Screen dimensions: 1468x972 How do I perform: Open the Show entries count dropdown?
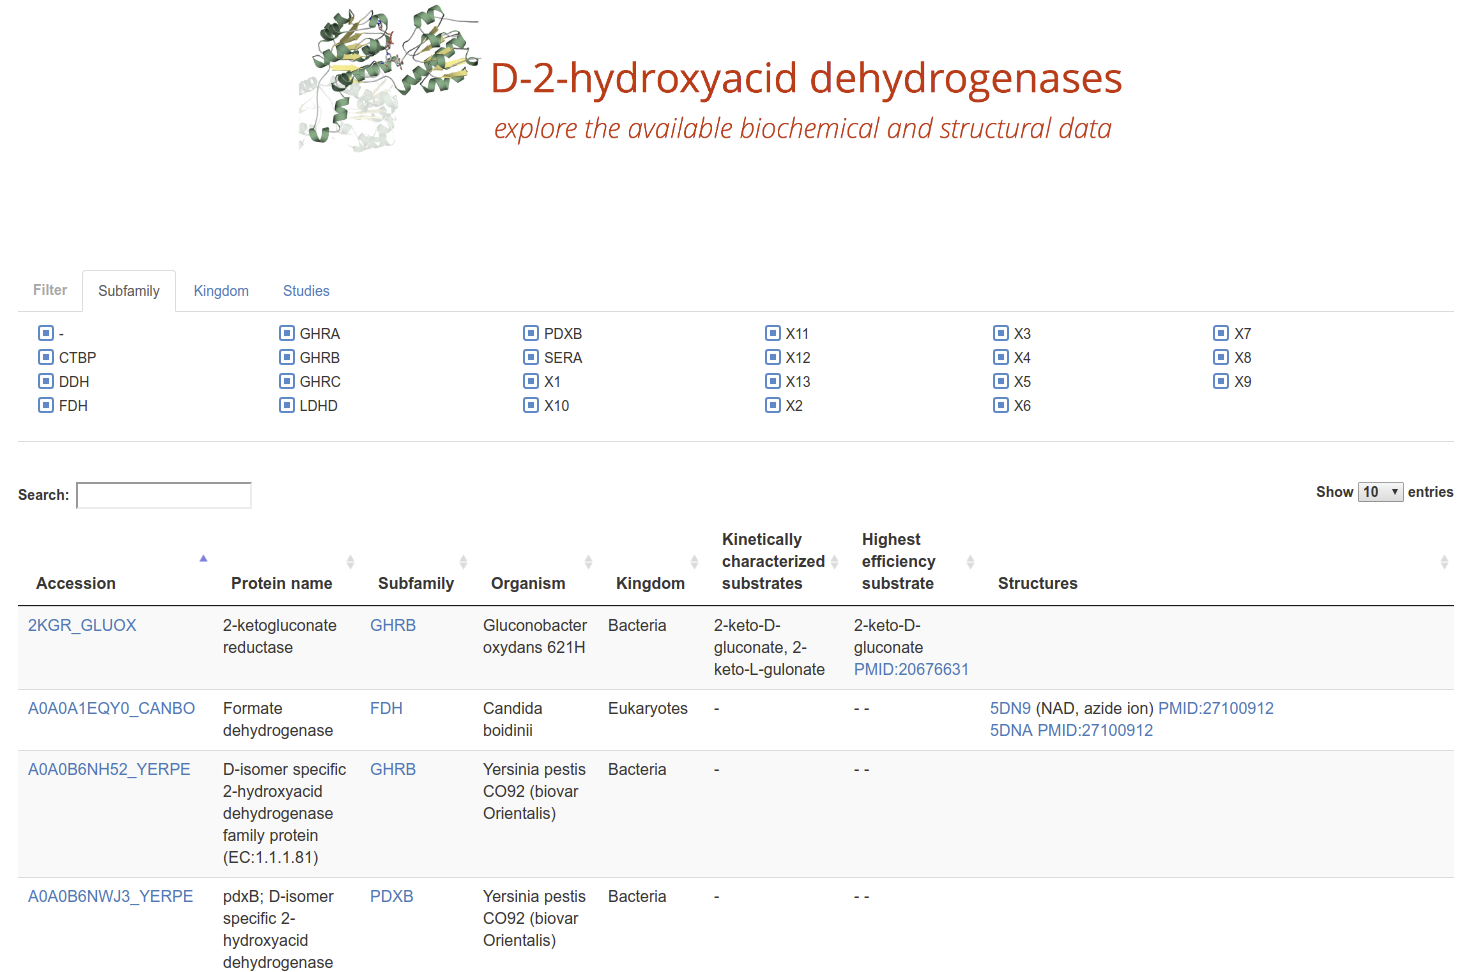tap(1380, 492)
